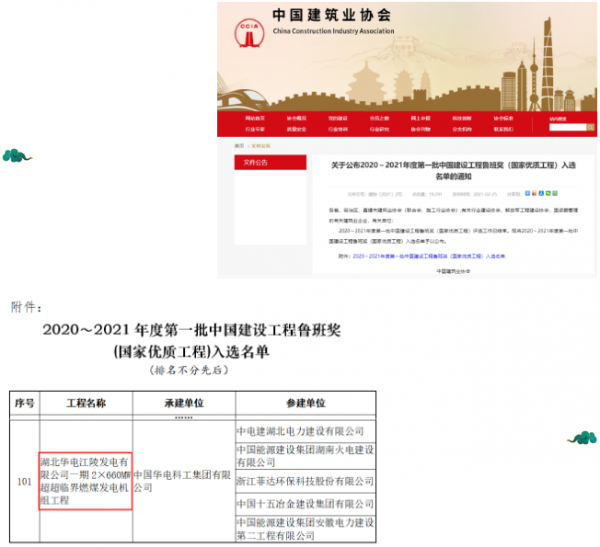
Task: Click the site search input box
Action: [x=568, y=127]
